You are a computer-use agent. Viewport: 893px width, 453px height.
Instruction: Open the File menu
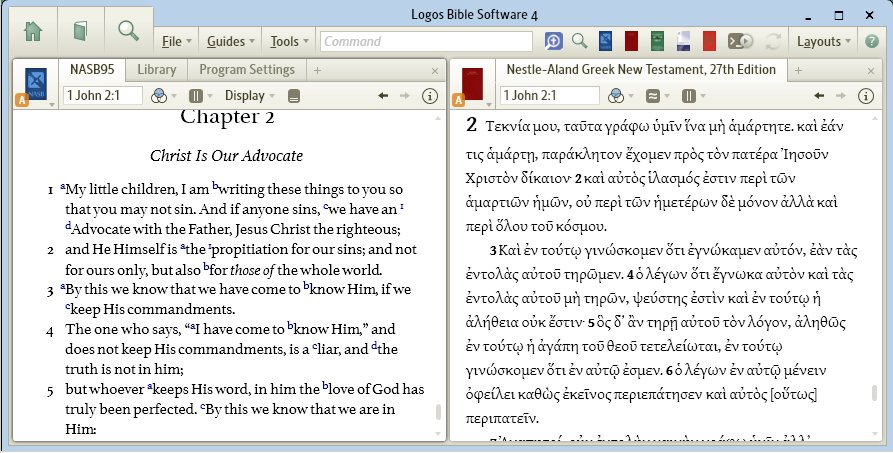click(x=177, y=42)
